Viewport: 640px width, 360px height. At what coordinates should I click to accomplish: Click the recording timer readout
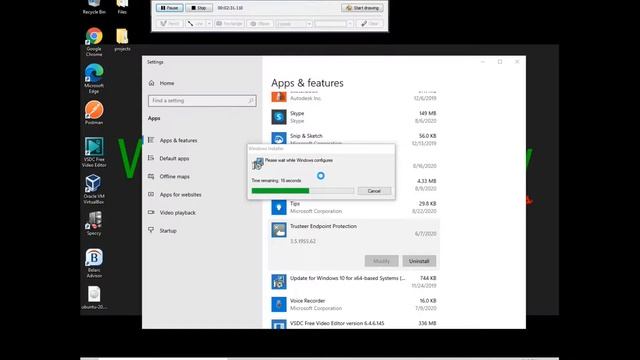230,8
